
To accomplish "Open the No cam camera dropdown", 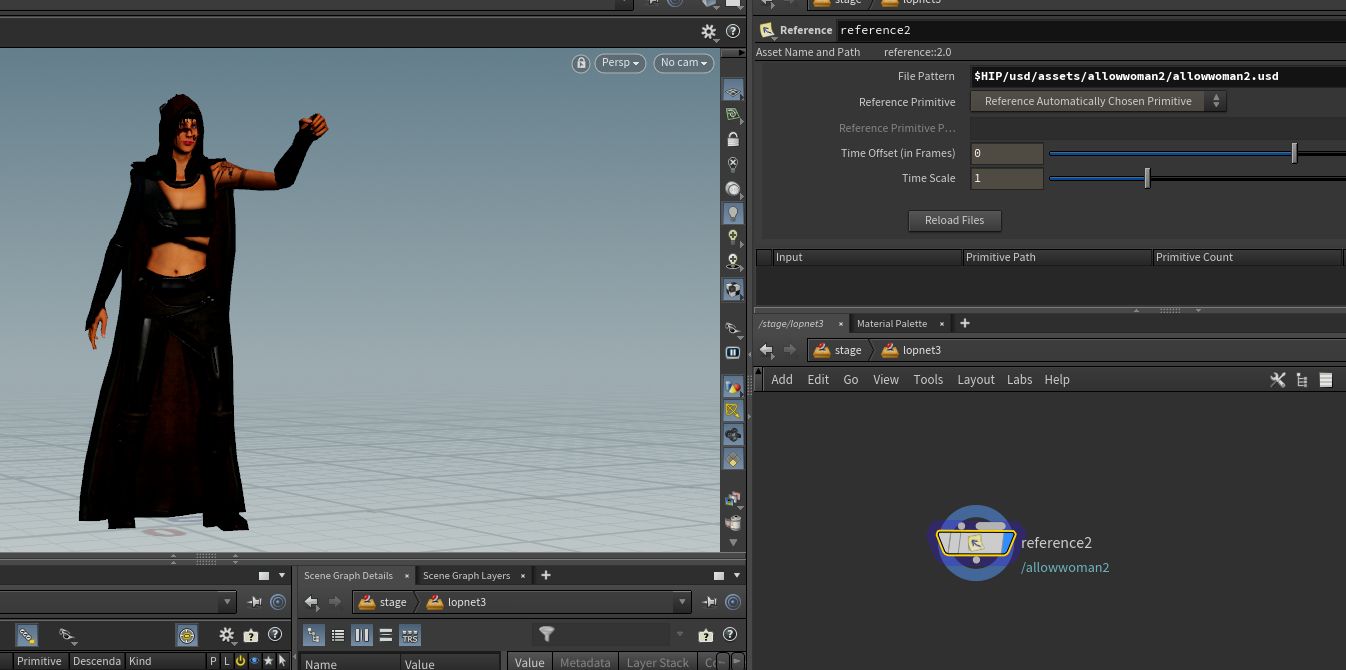I will tap(684, 63).
